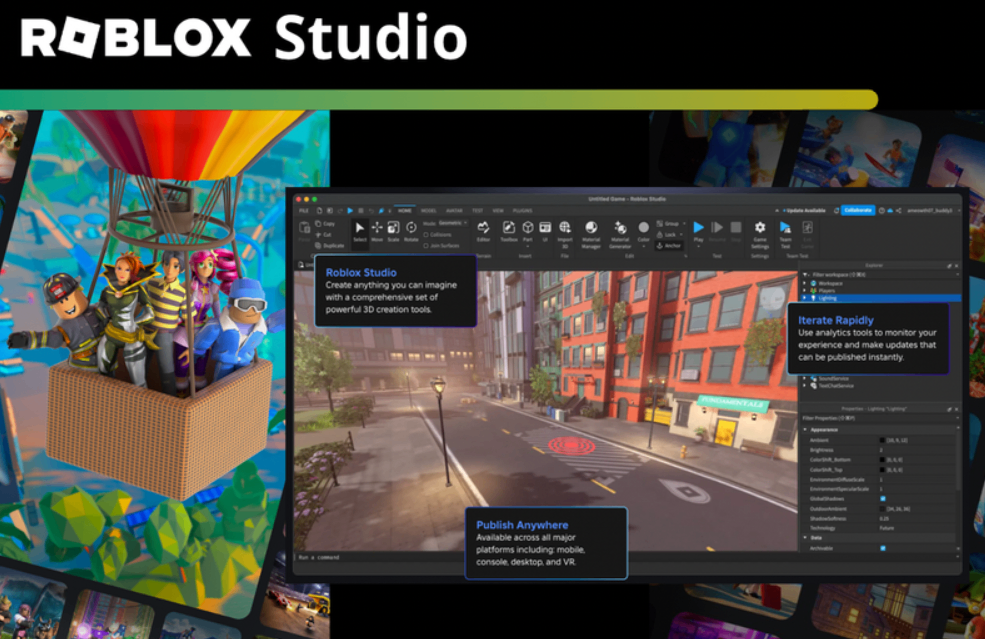The height and width of the screenshot is (639, 985).
Task: Activate the Scale tool
Action: pos(393,231)
